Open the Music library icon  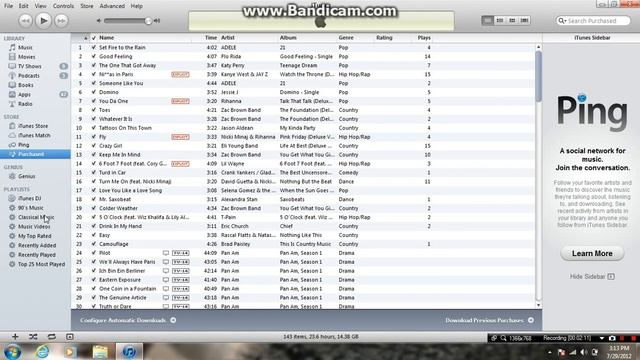12,47
